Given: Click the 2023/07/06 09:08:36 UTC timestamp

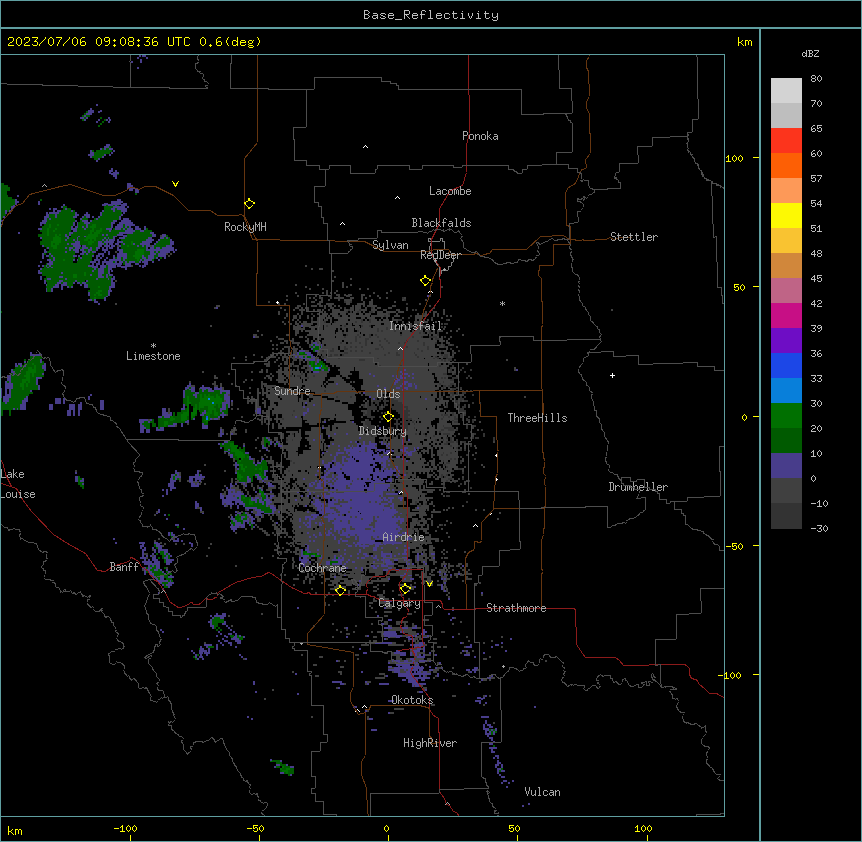Looking at the screenshot, I should click(98, 42).
